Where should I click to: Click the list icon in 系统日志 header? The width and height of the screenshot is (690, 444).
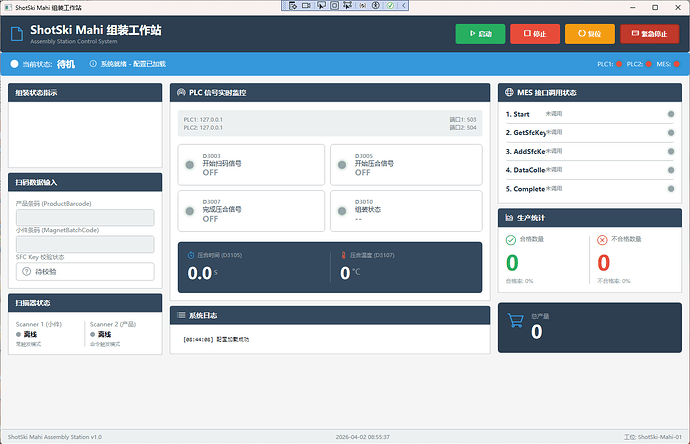click(181, 315)
